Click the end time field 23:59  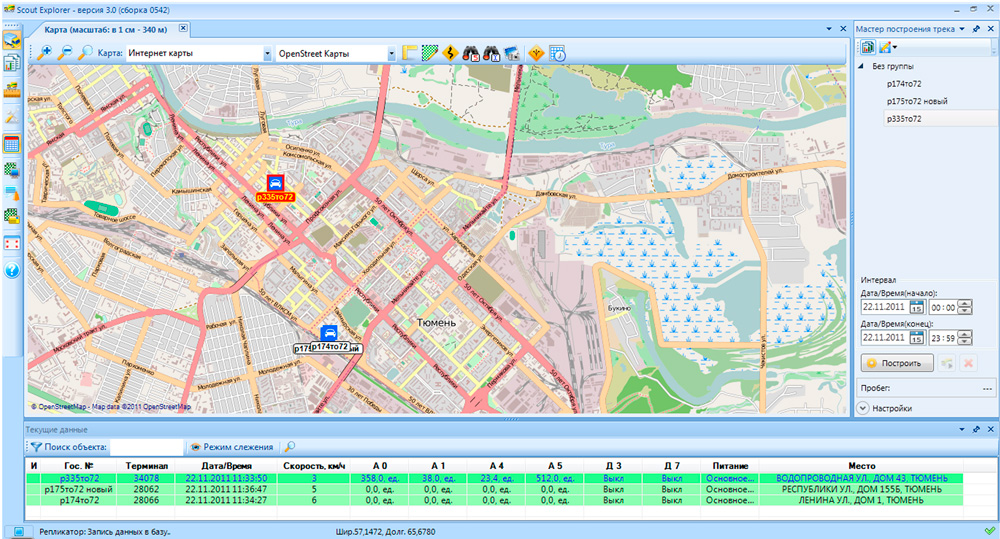point(944,338)
